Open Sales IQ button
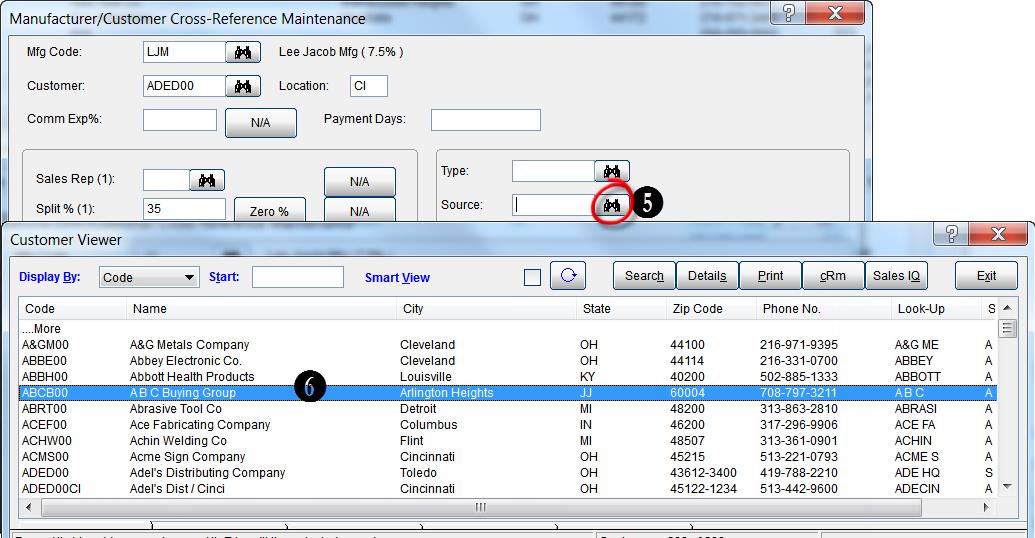Image resolution: width=1035 pixels, height=538 pixels. coord(896,276)
